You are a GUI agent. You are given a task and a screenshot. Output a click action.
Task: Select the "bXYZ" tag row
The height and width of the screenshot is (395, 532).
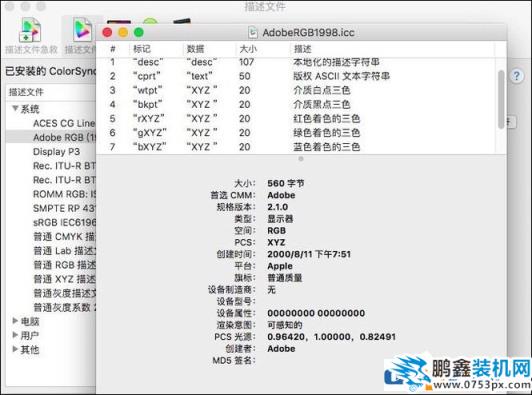tap(297, 147)
